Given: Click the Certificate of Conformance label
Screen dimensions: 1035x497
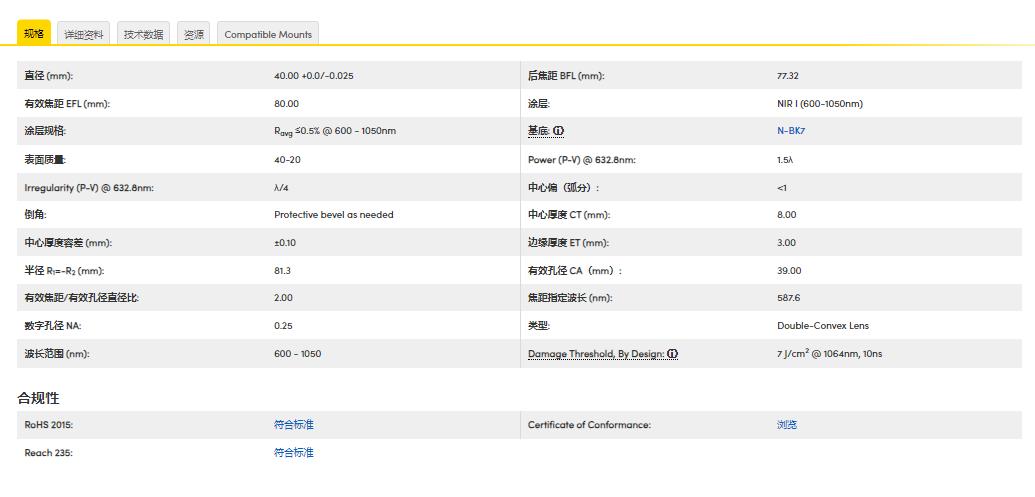Looking at the screenshot, I should click(x=589, y=425).
